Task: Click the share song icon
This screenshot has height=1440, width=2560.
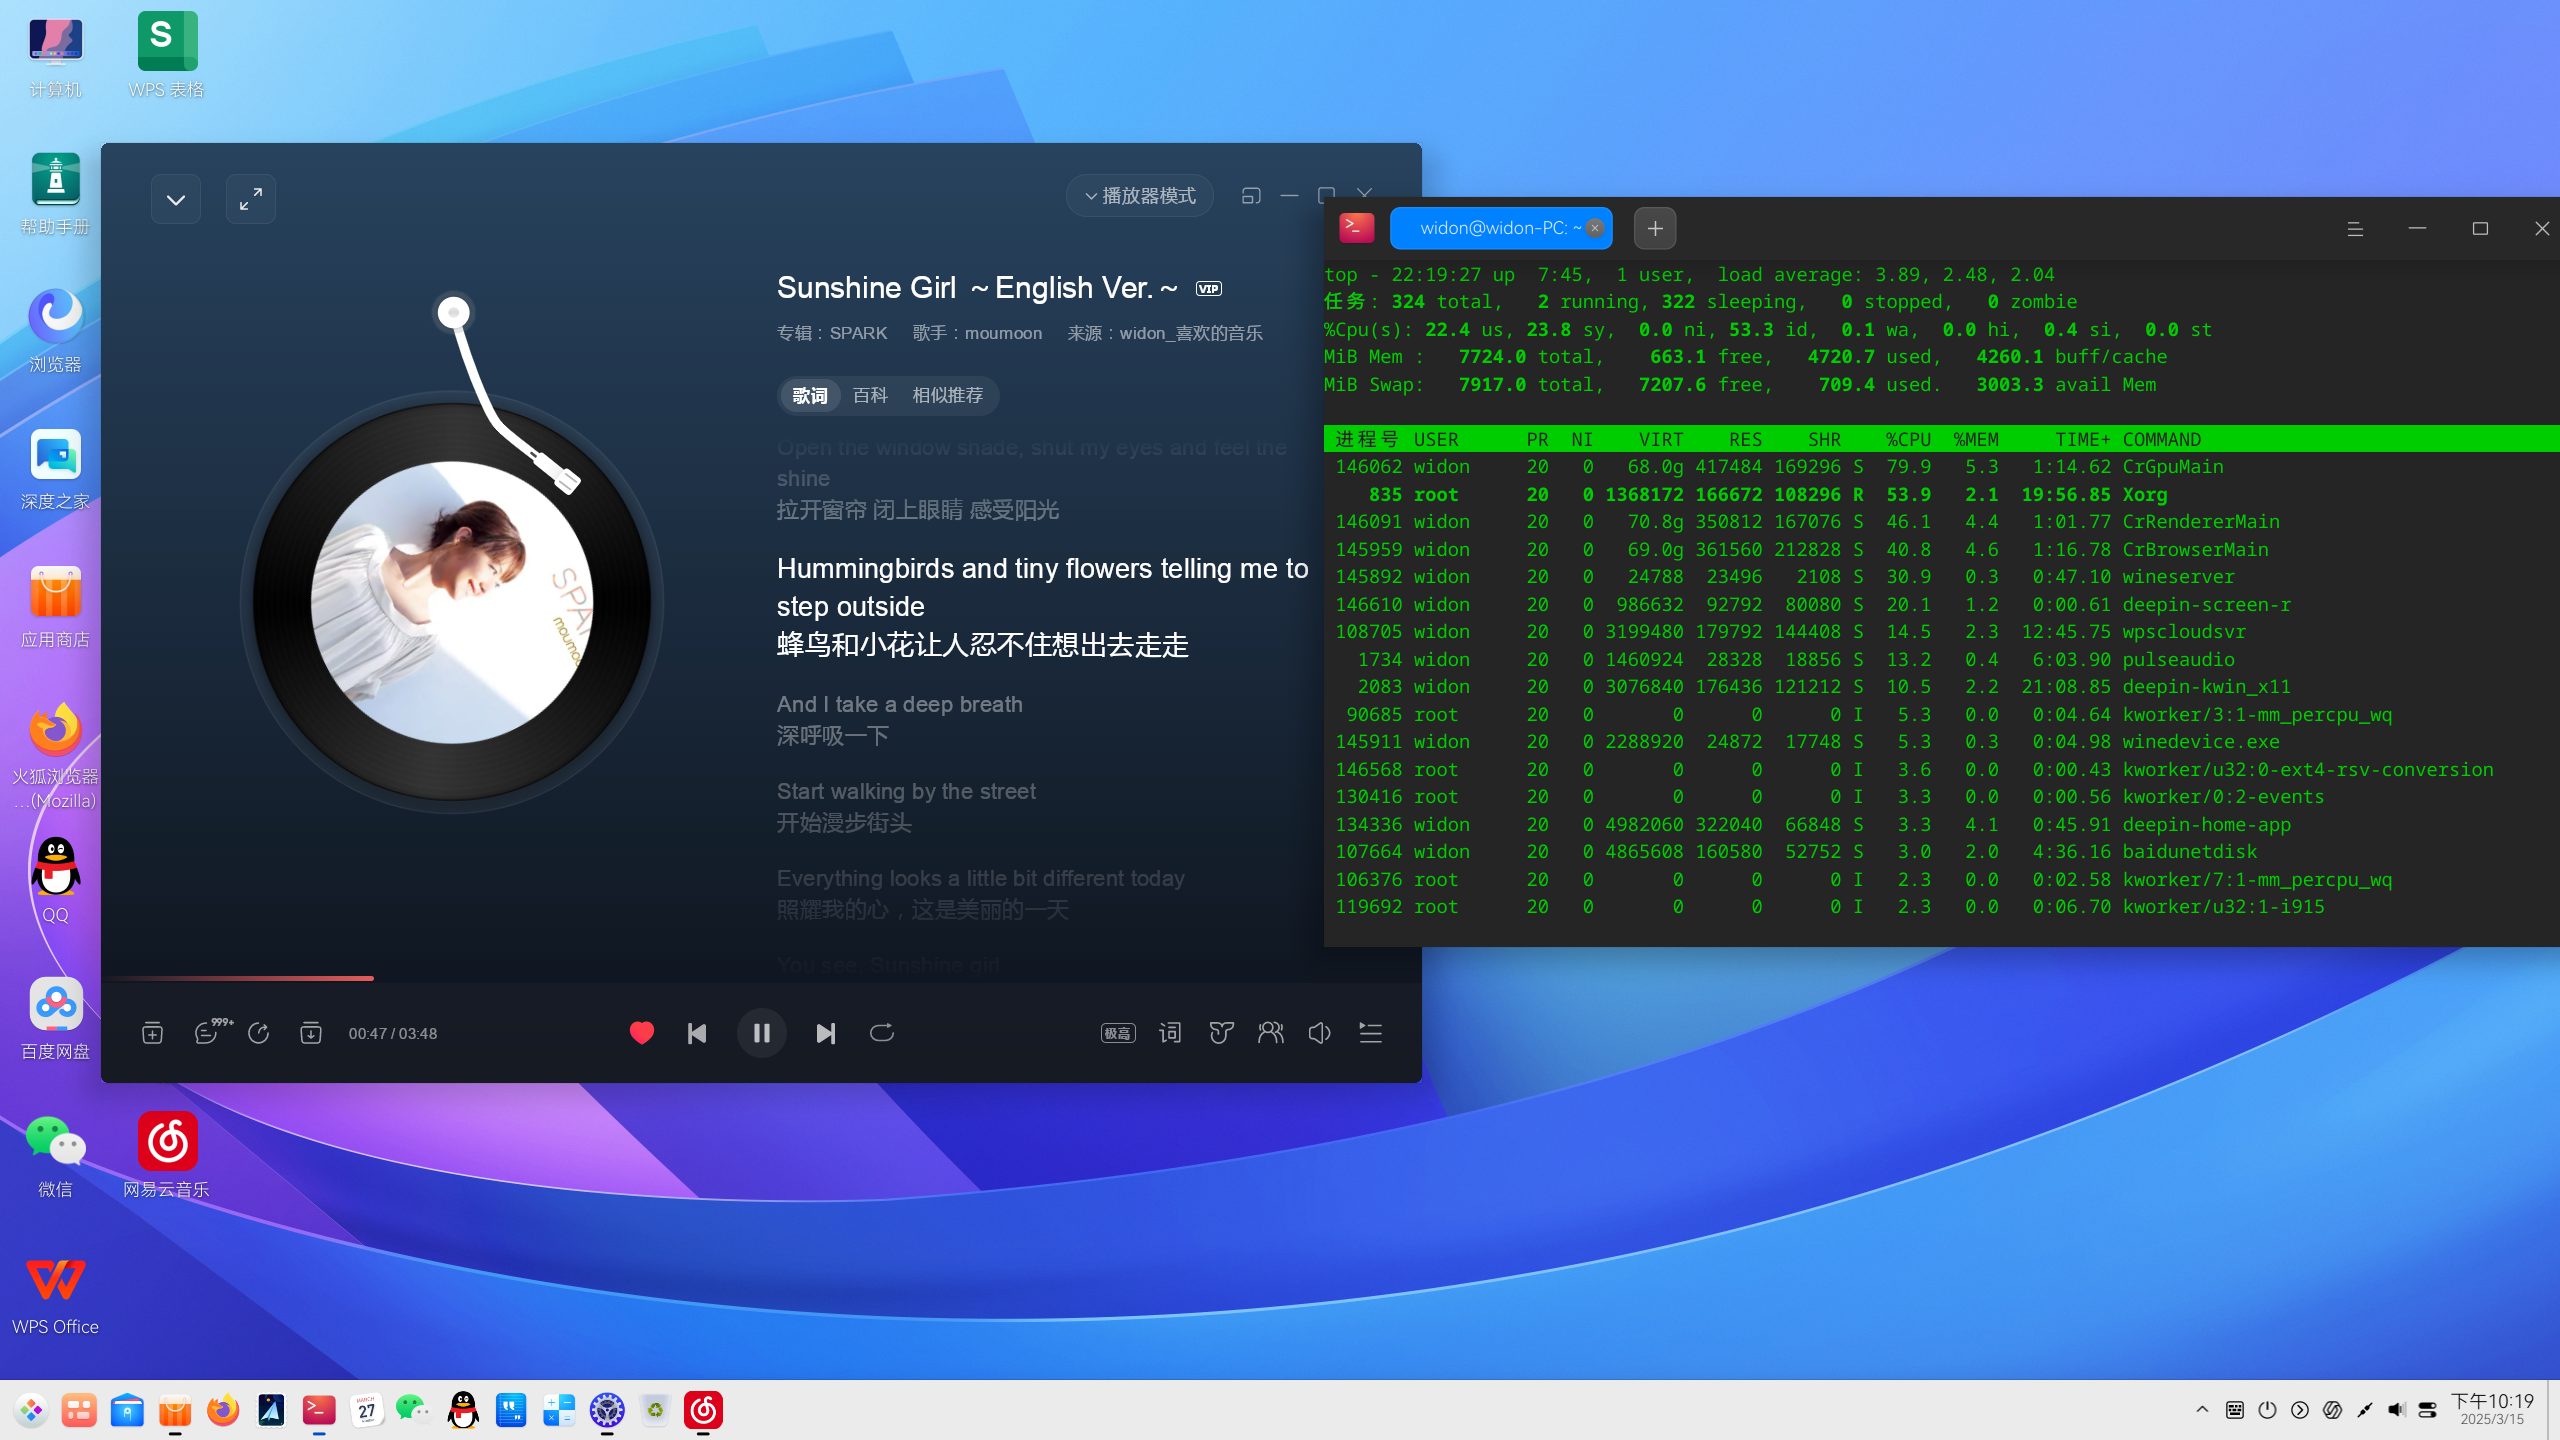Action: 259,1033
